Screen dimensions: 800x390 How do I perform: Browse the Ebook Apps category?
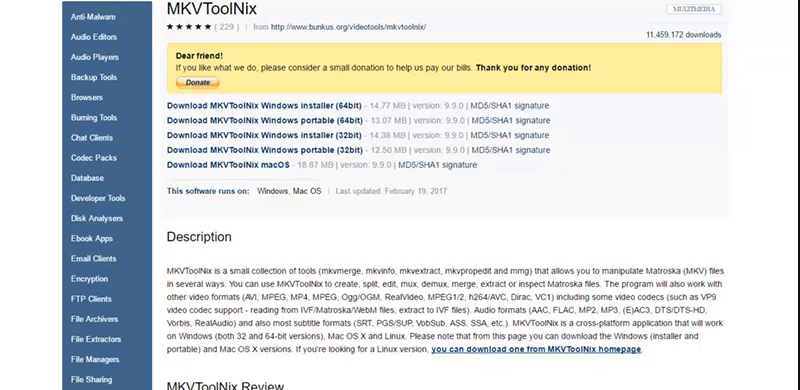(x=92, y=238)
